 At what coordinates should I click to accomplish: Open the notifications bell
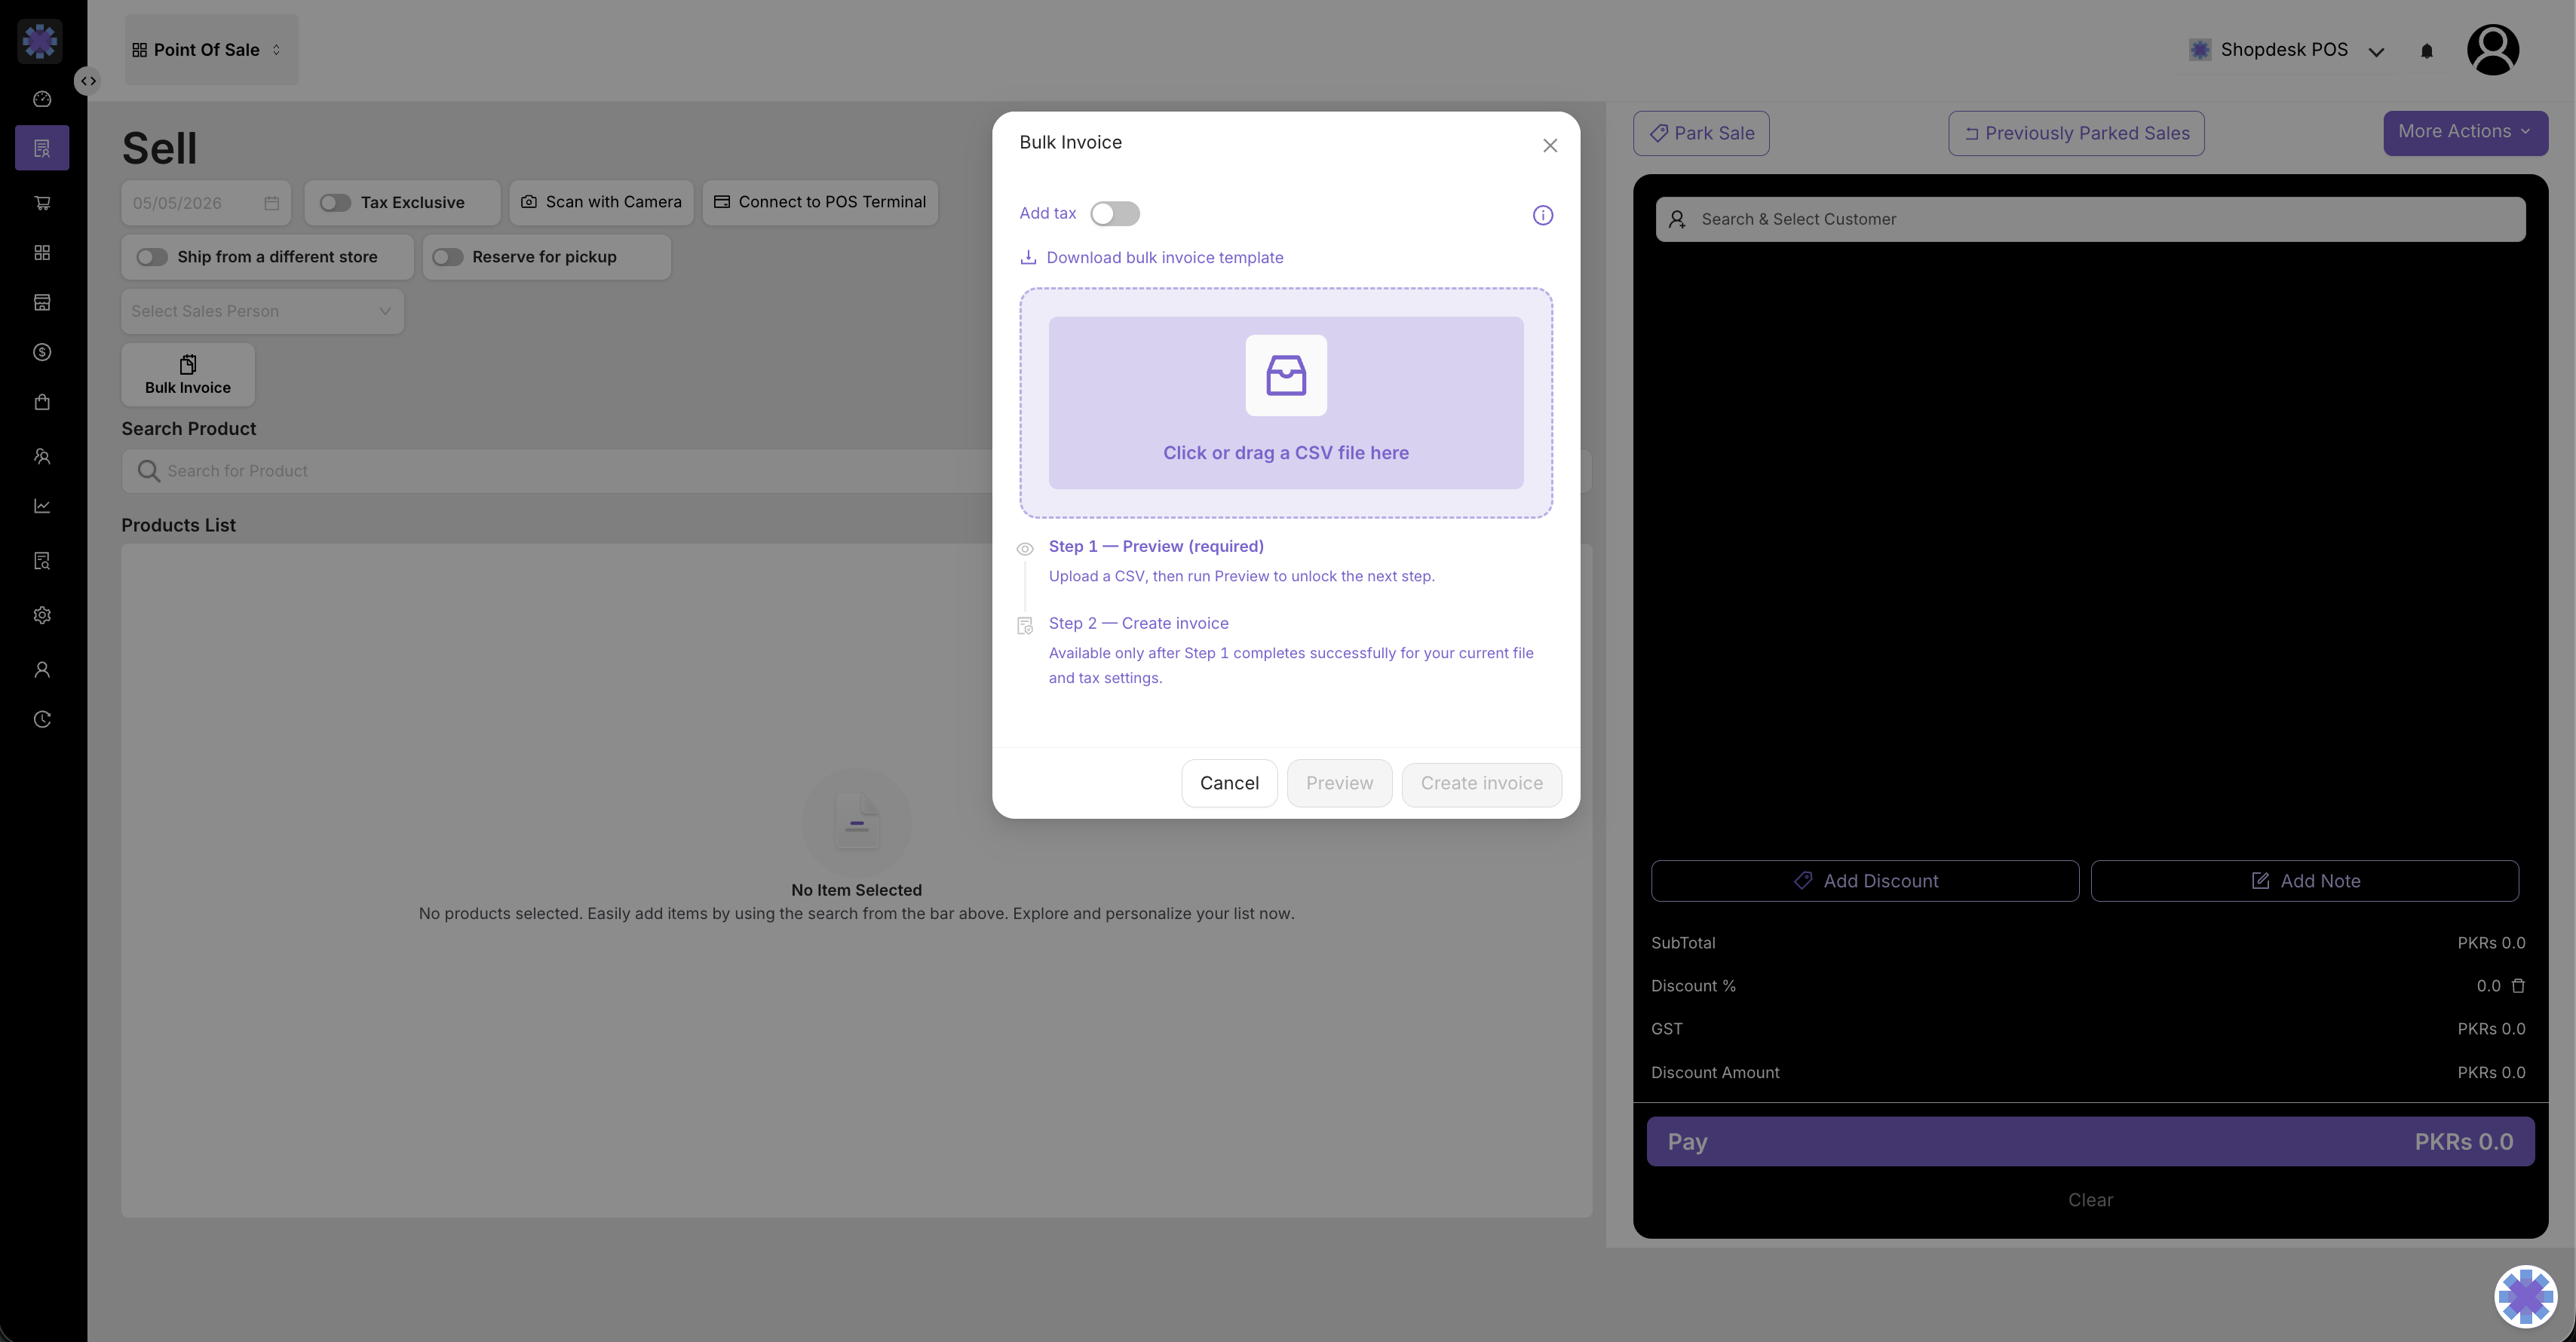tap(2427, 50)
